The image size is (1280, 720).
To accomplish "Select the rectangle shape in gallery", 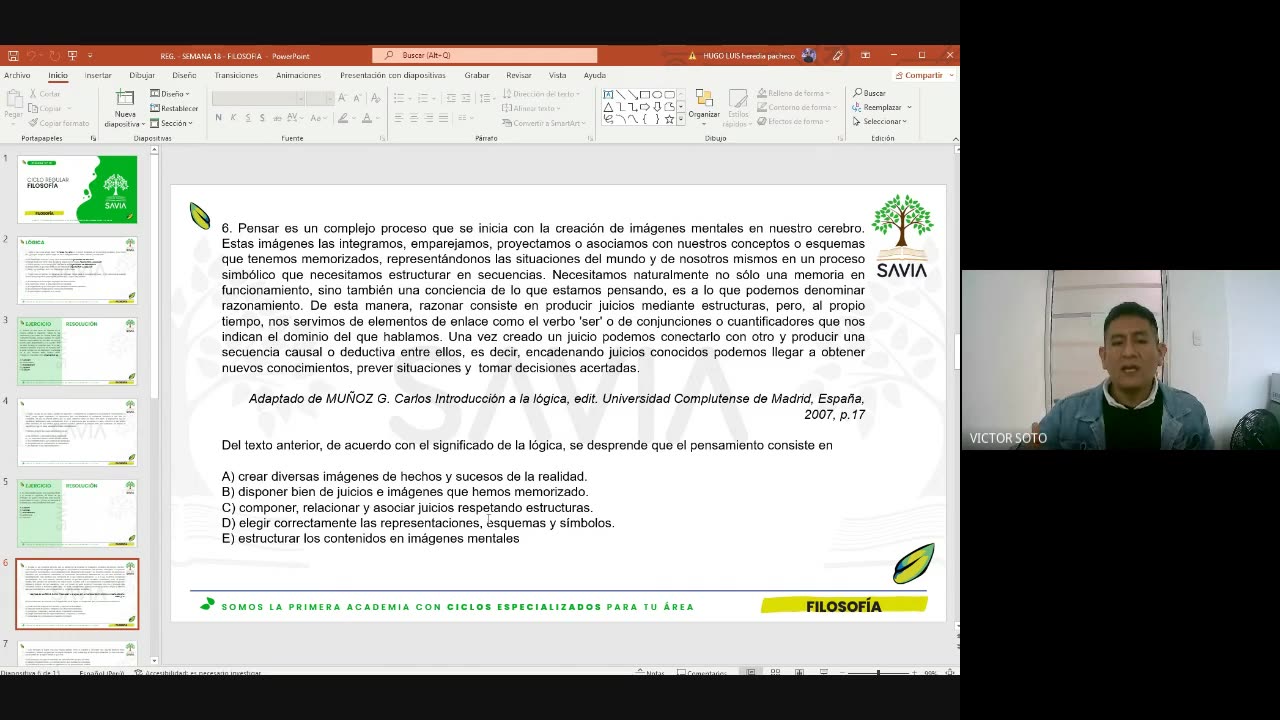I will click(645, 95).
